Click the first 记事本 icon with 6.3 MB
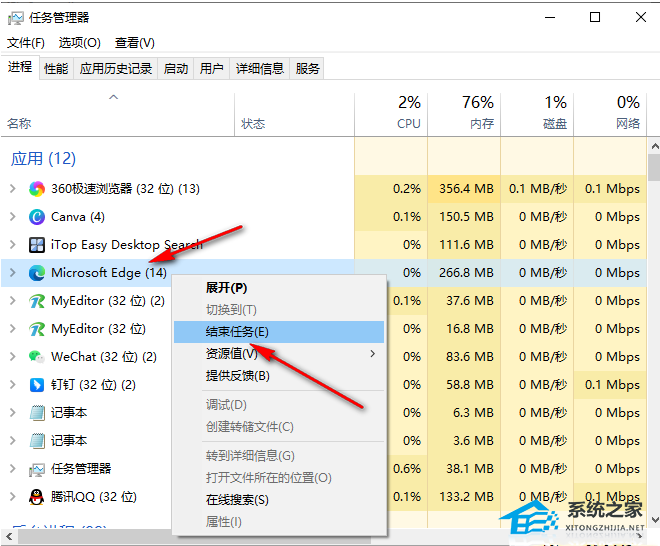The height and width of the screenshot is (546, 660). pos(37,413)
